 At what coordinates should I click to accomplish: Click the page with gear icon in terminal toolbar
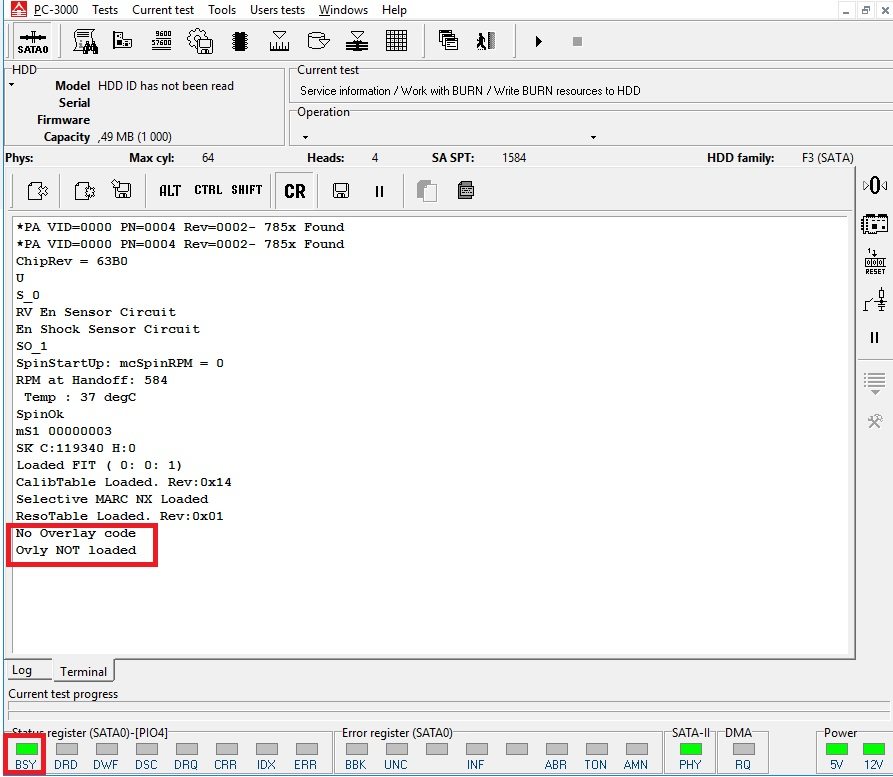84,190
